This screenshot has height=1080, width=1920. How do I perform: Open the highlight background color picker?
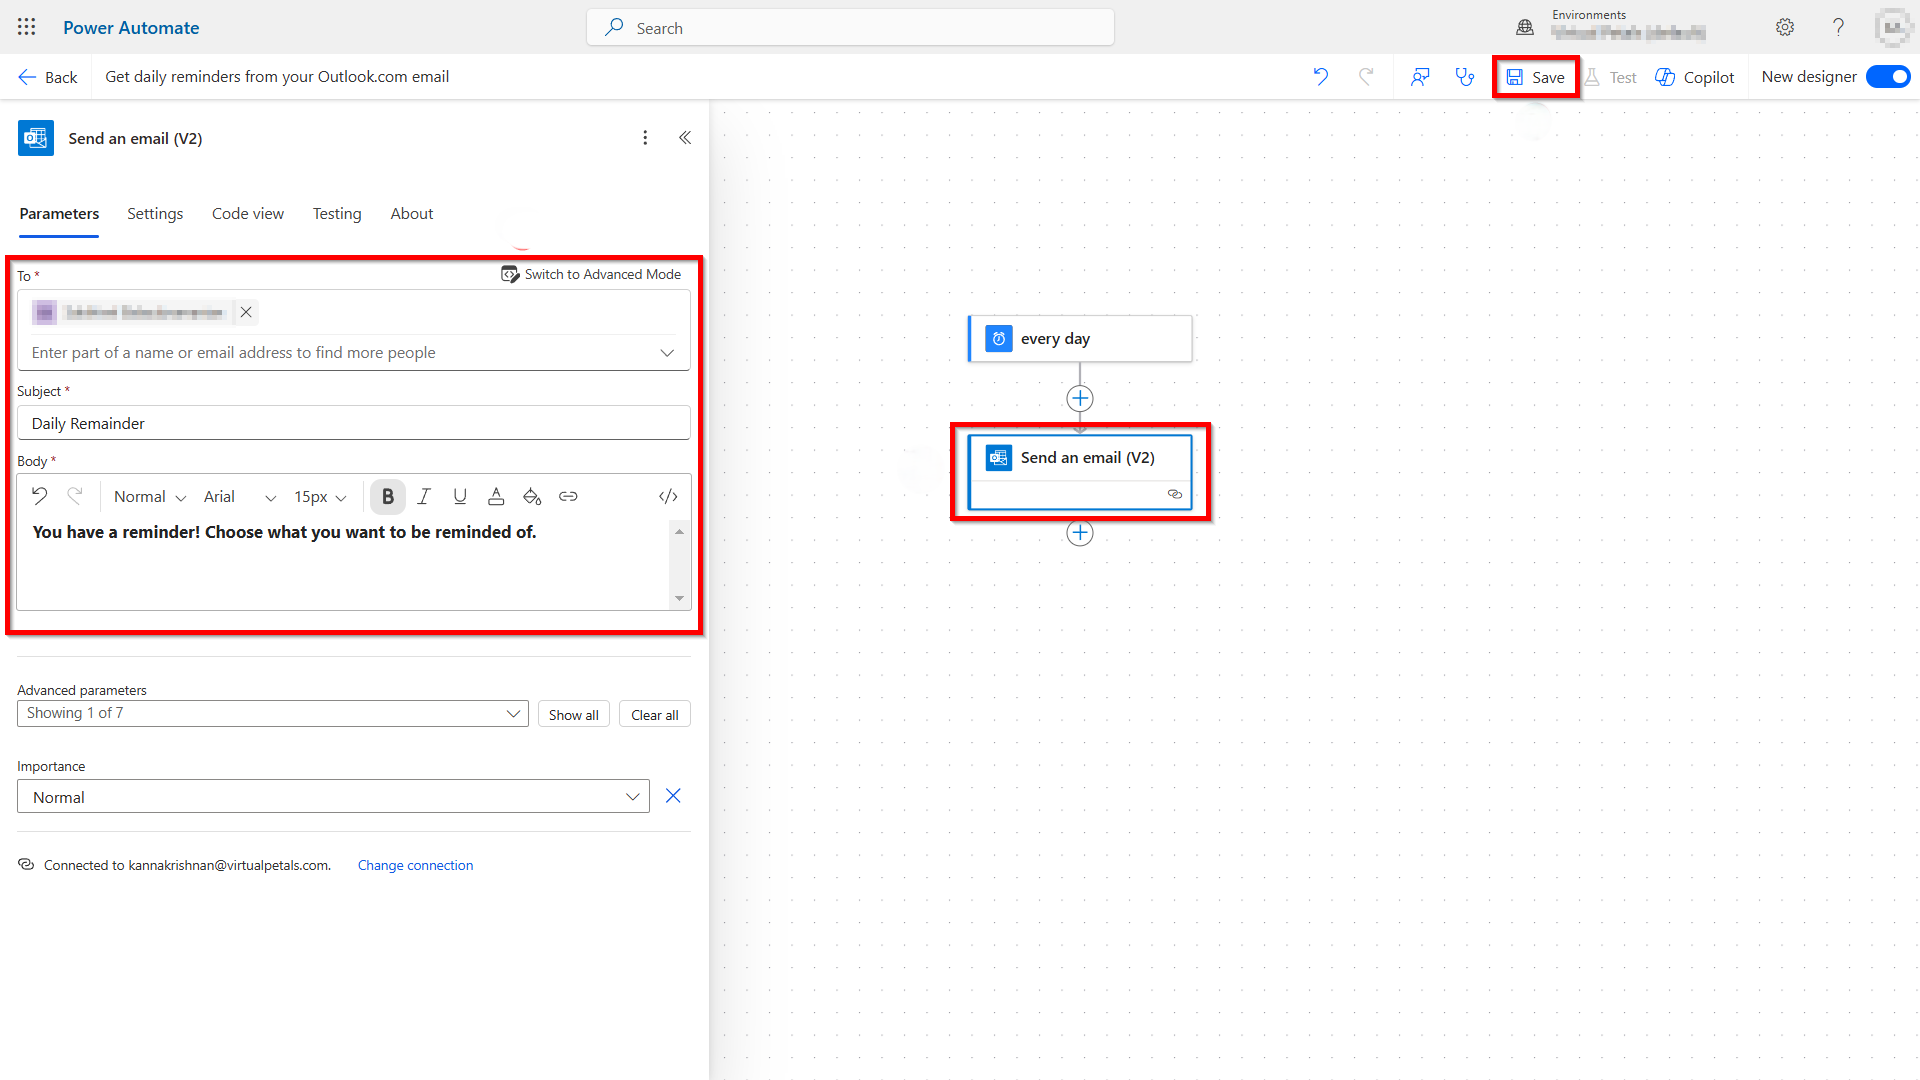pyautogui.click(x=532, y=496)
